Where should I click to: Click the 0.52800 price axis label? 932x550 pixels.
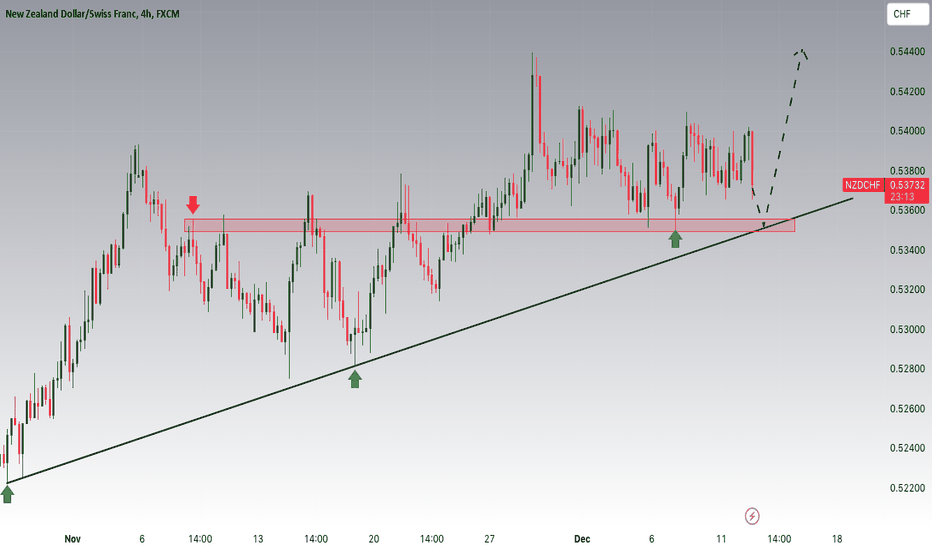(x=907, y=369)
